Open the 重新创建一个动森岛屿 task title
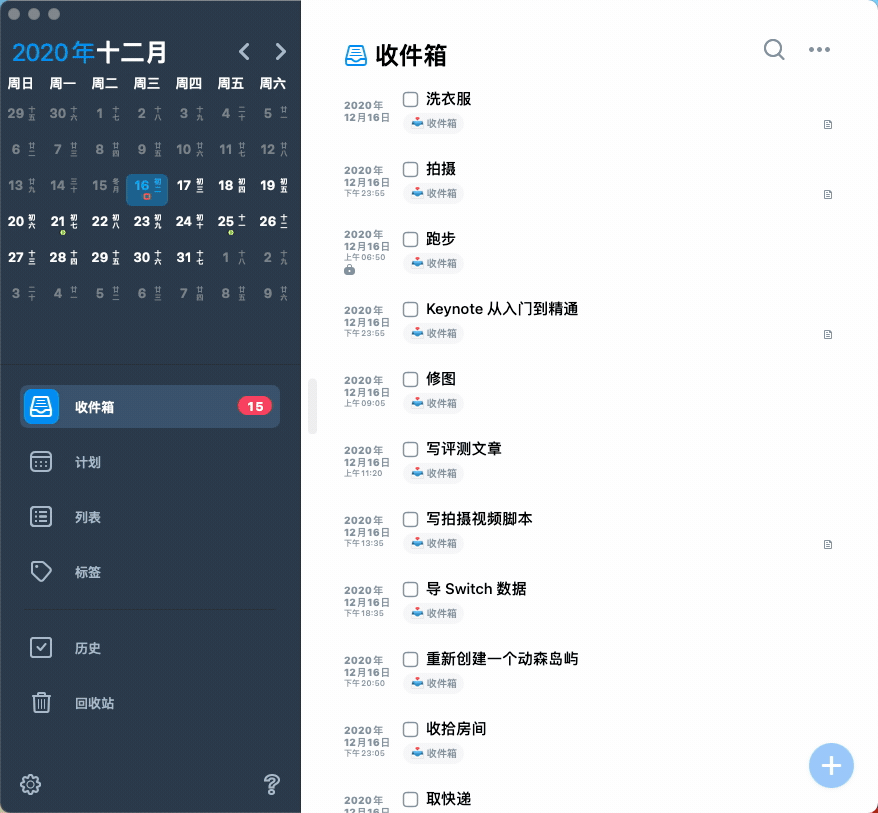The image size is (878, 813). tap(502, 659)
